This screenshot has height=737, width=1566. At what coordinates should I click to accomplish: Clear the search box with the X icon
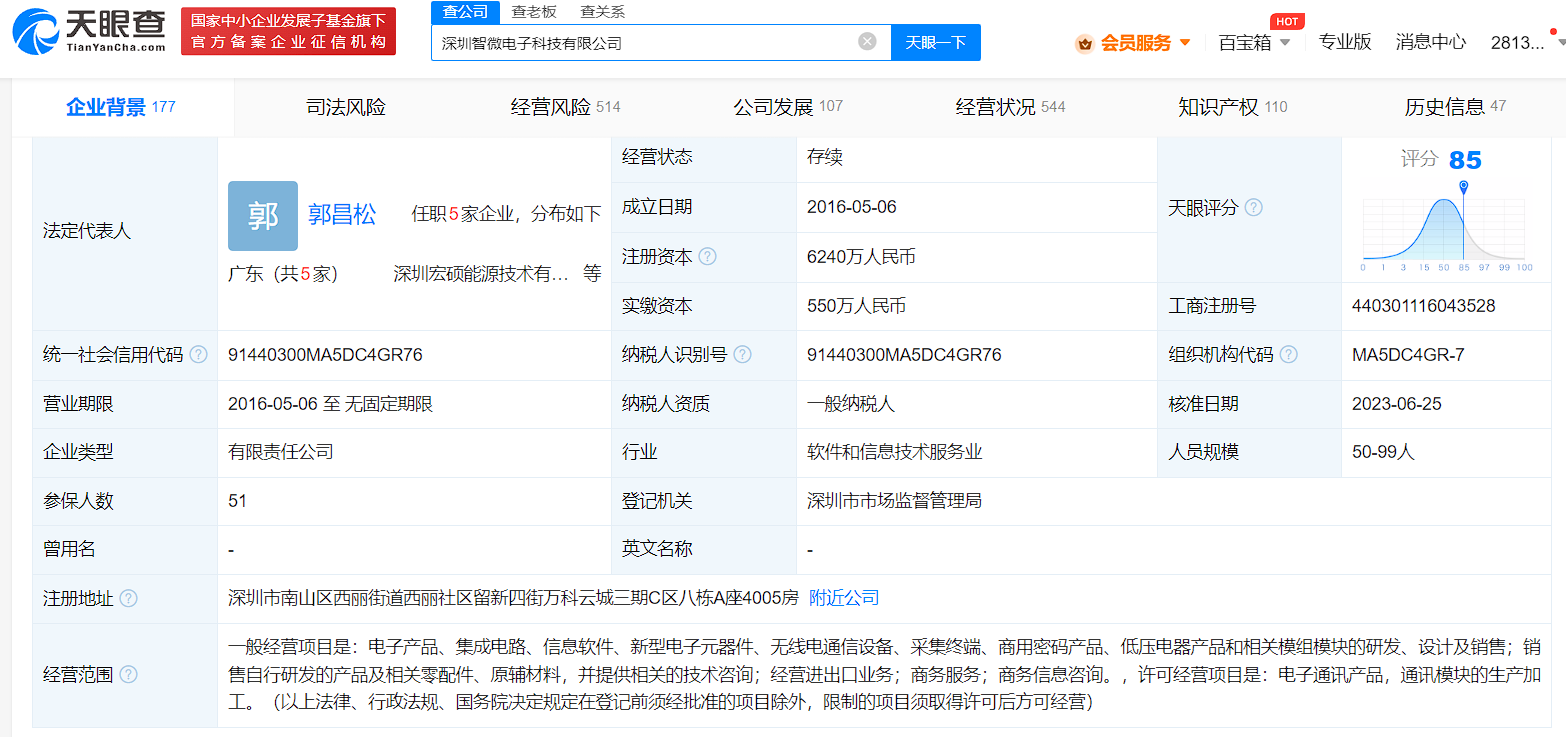click(x=867, y=41)
